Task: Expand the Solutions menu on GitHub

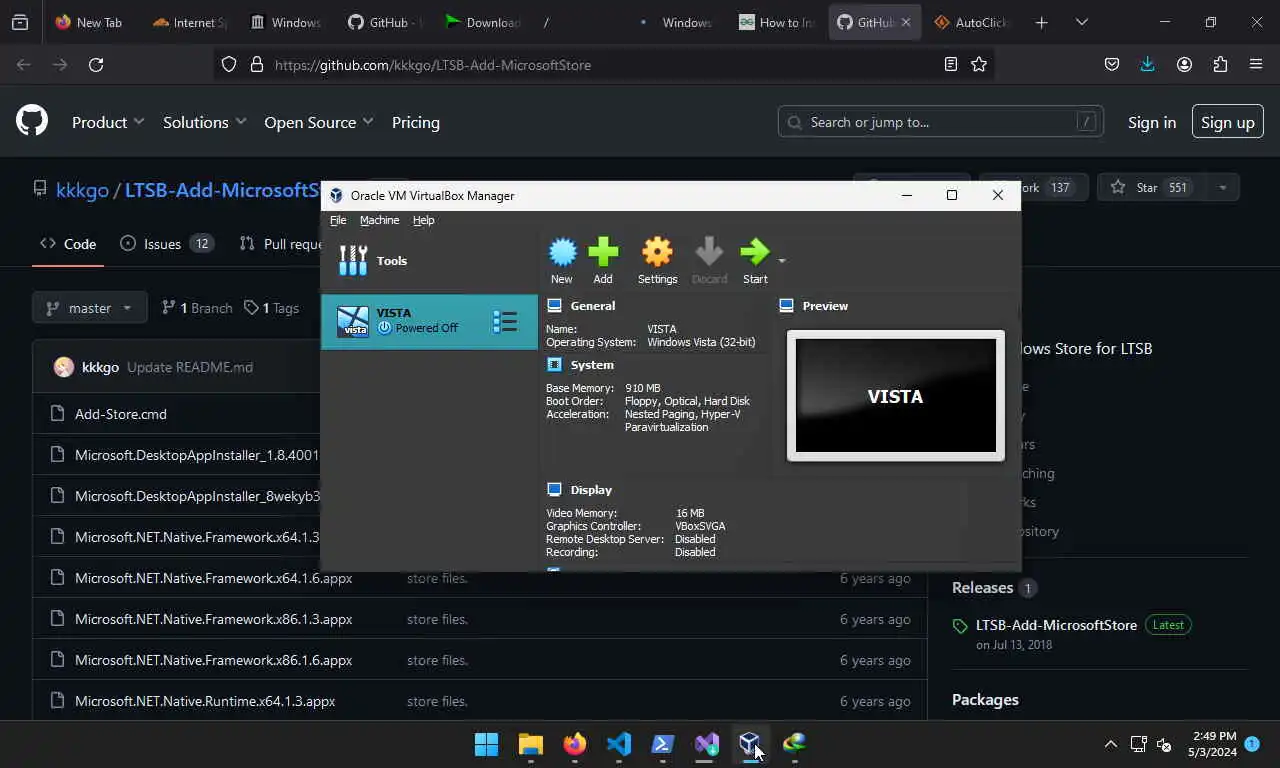Action: point(205,122)
